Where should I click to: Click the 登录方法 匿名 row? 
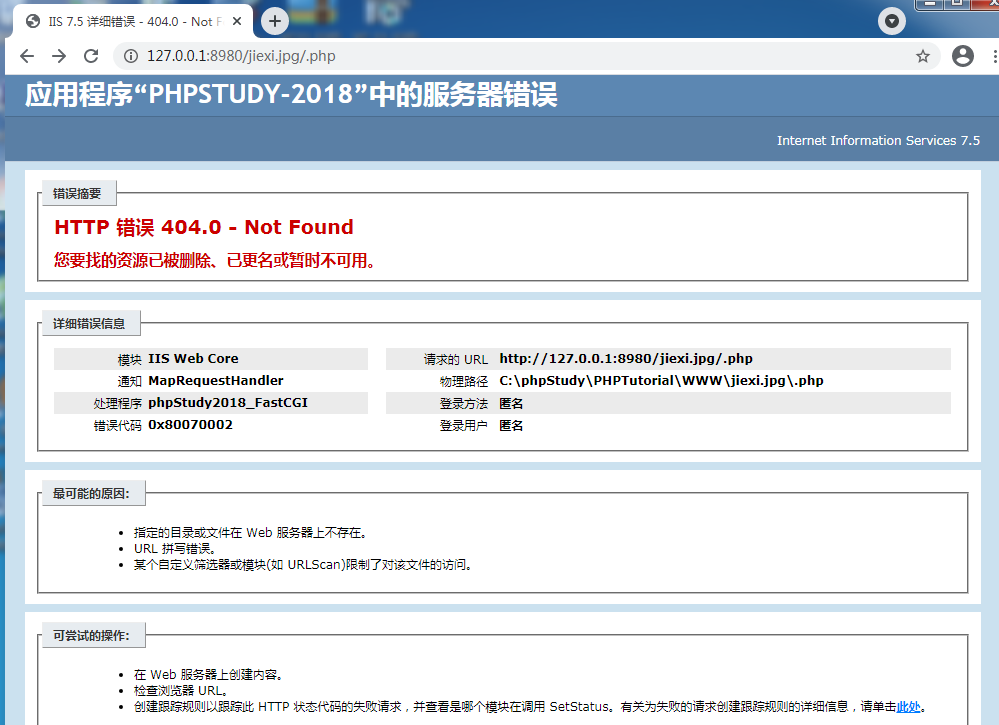click(668, 403)
